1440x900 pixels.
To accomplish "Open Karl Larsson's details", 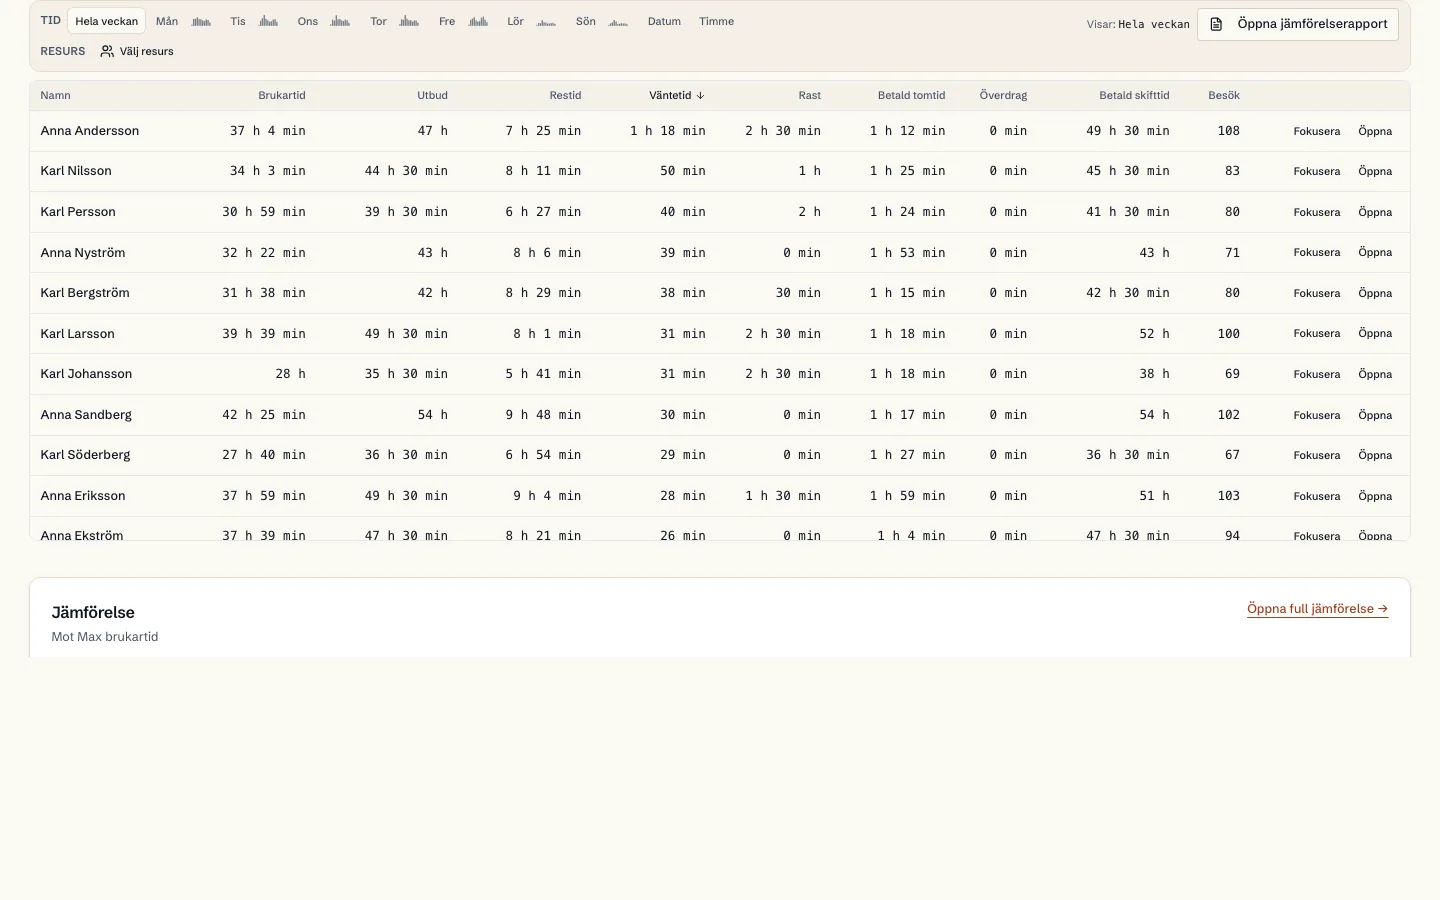I will (x=1375, y=333).
